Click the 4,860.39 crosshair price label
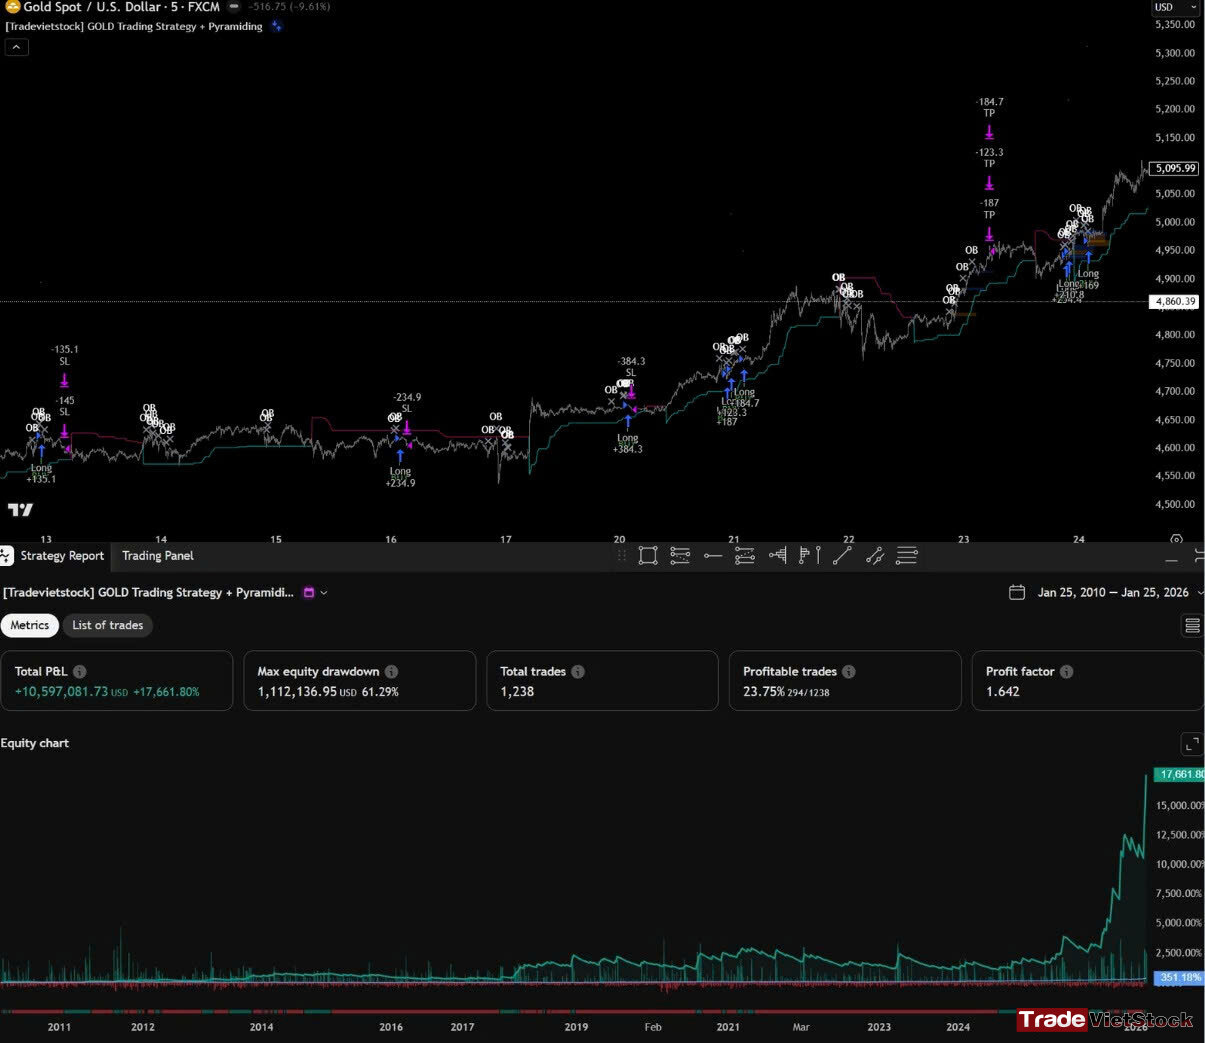This screenshot has height=1043, width=1205. 1175,301
